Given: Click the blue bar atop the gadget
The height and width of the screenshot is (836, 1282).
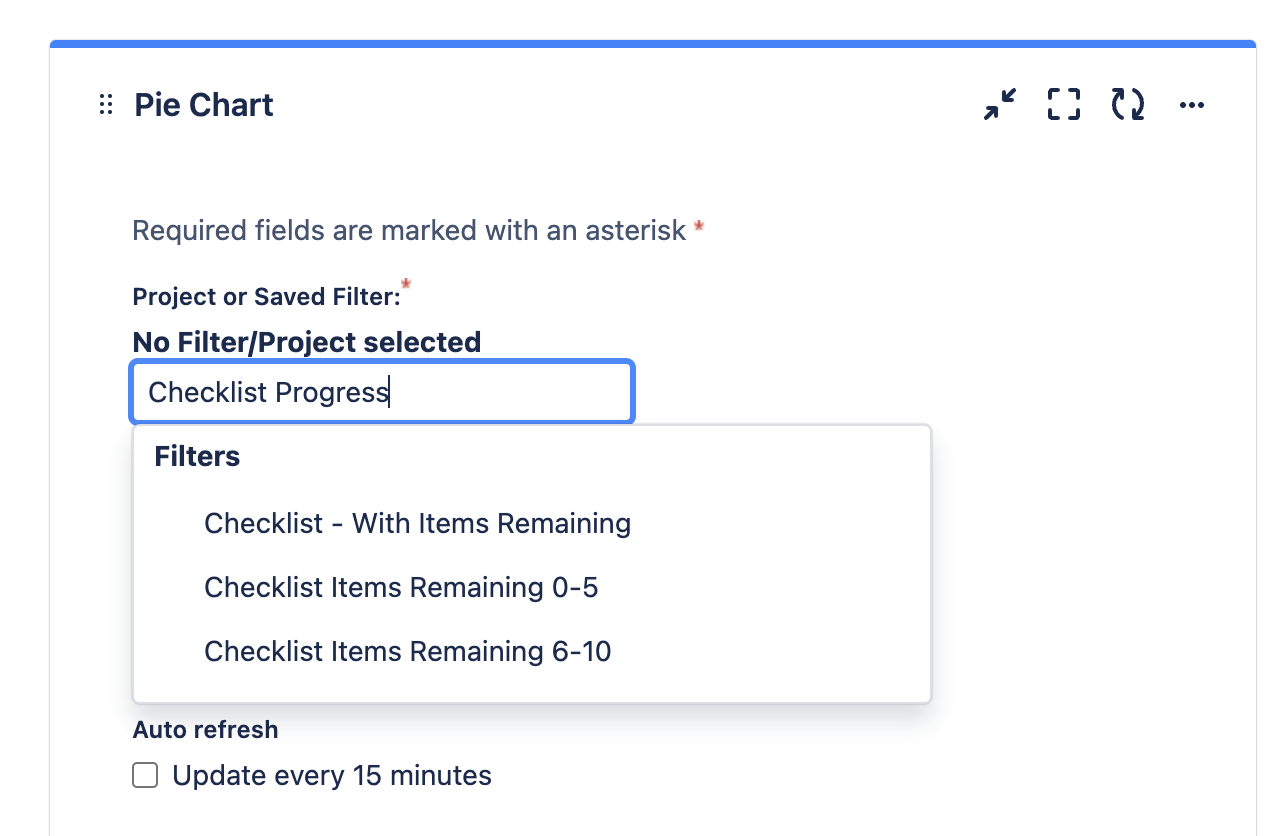Looking at the screenshot, I should pos(653,44).
